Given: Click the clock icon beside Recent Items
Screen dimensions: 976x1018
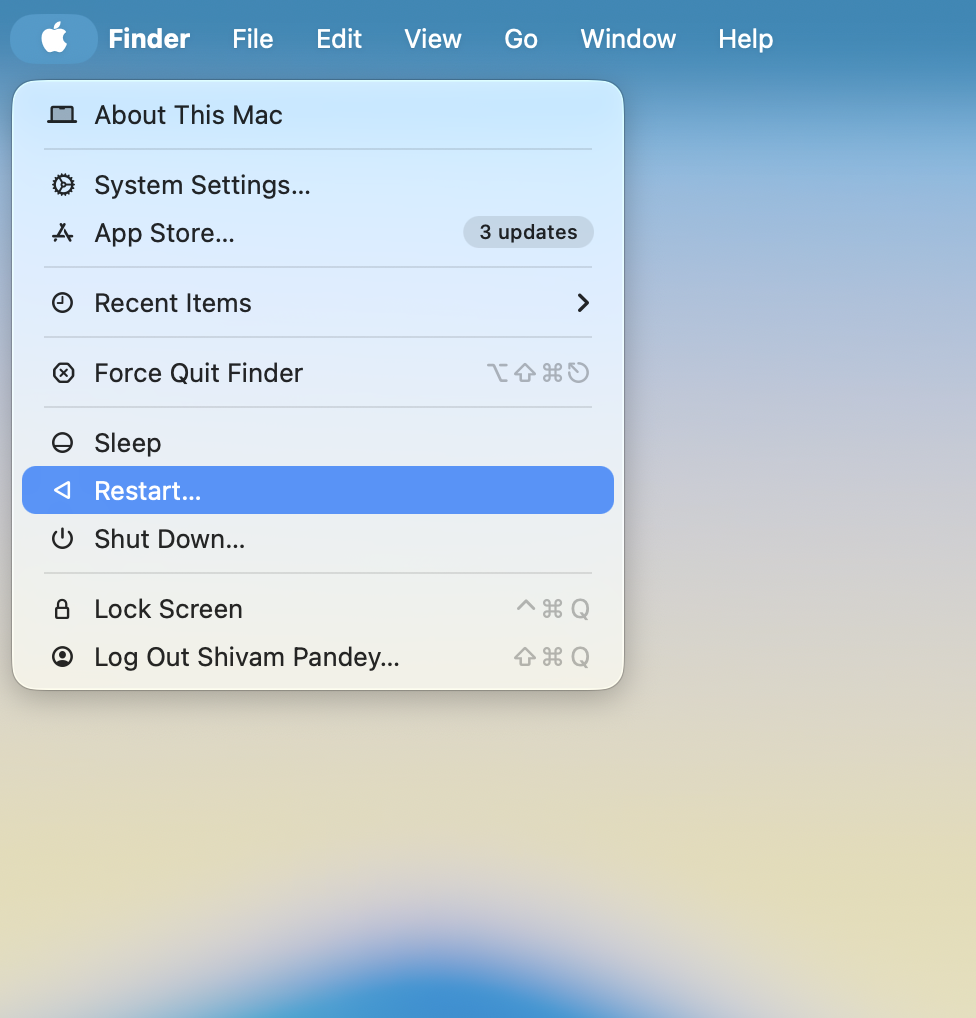Looking at the screenshot, I should point(63,303).
